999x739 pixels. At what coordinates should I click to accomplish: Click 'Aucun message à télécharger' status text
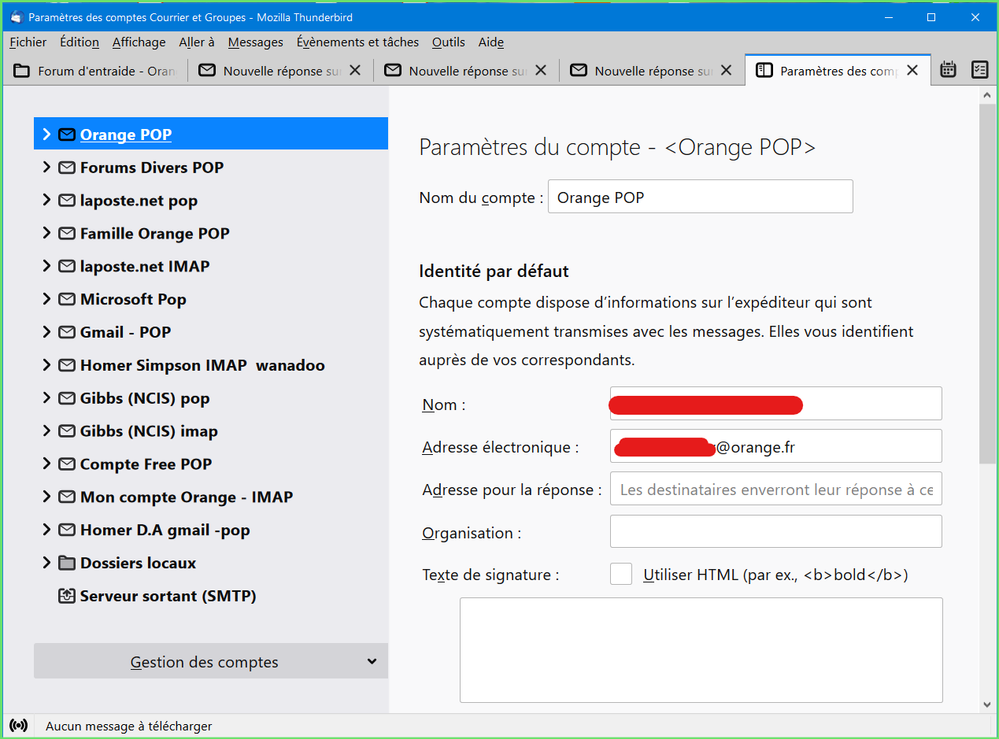click(x=129, y=726)
